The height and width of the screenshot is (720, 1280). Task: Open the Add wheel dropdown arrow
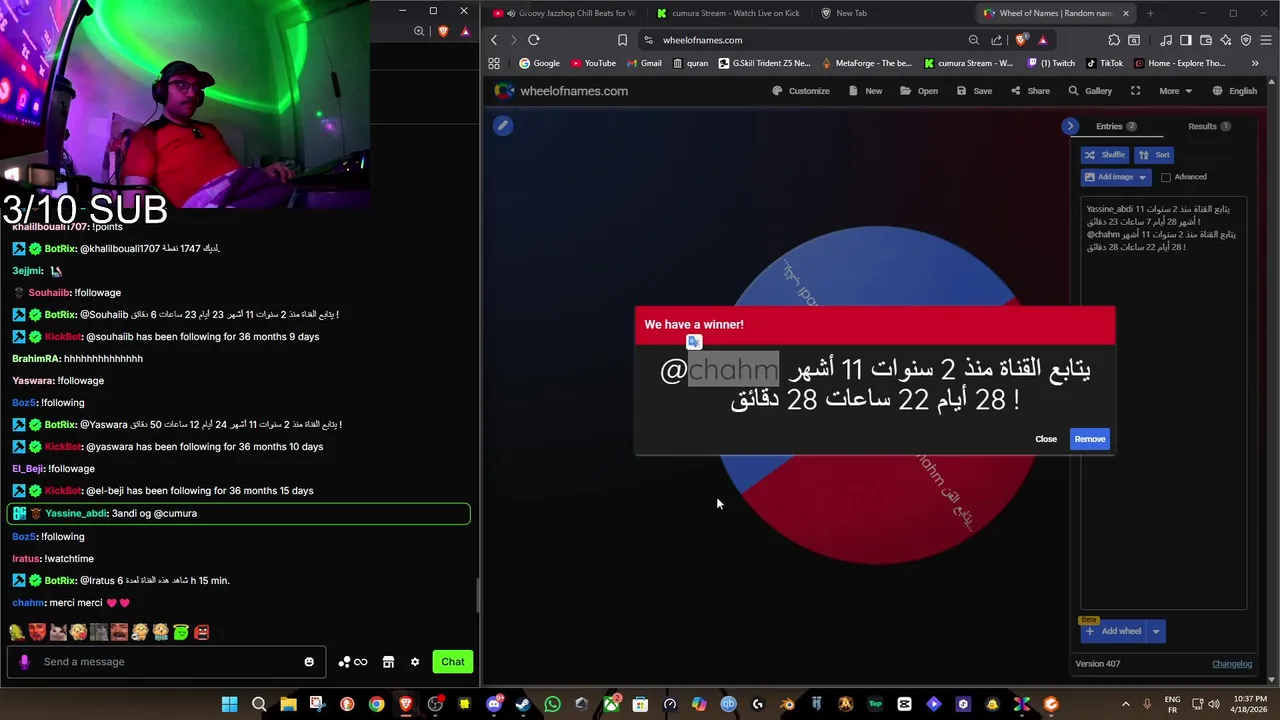point(1155,631)
